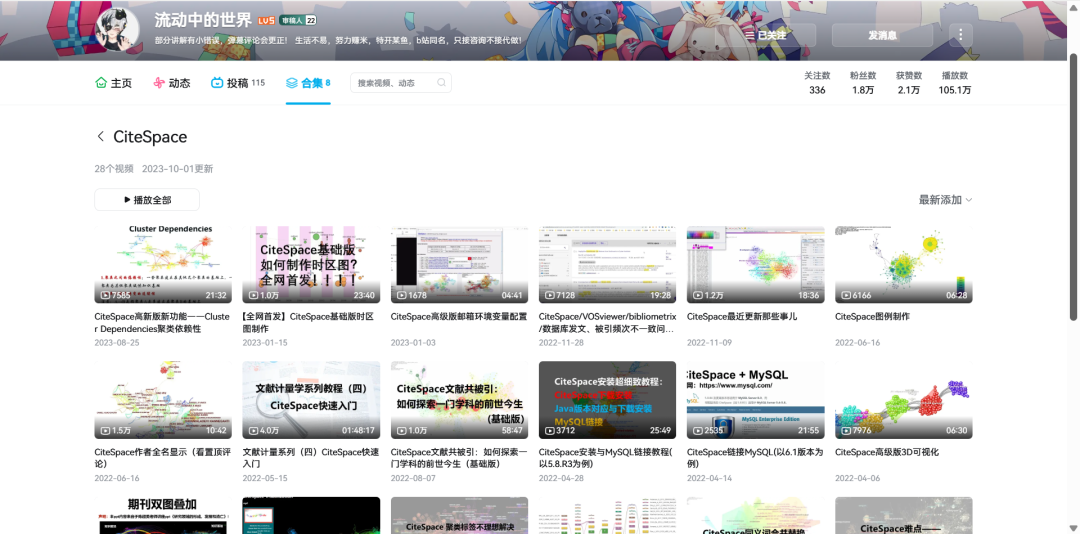Open the 10:42 作者全名显示 thumbnail
Image resolution: width=1080 pixels, height=534 pixels.
click(163, 400)
